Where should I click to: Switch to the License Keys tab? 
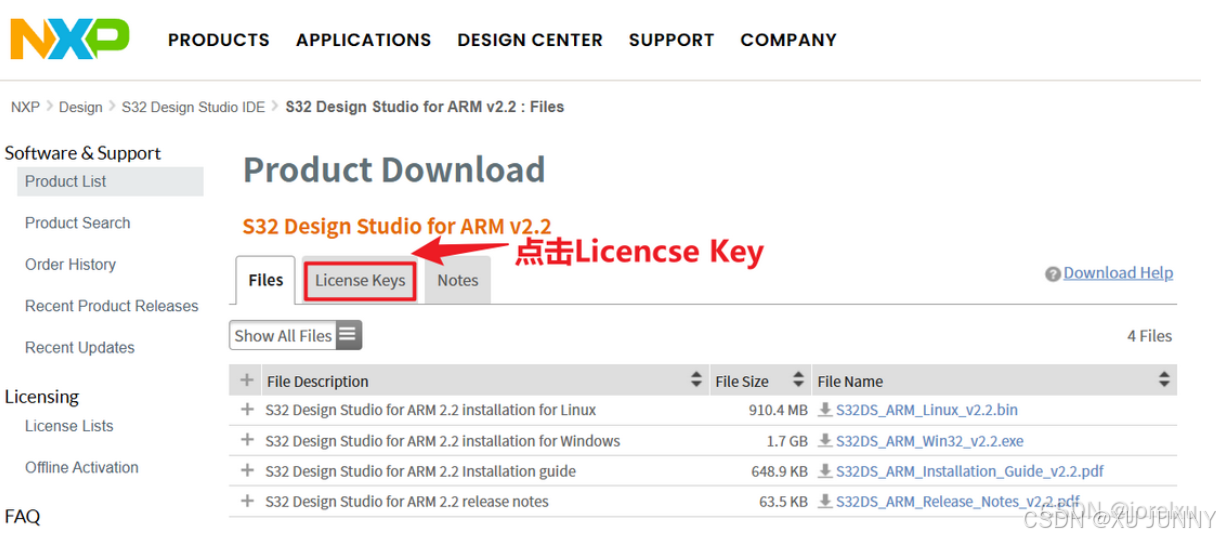[360, 281]
